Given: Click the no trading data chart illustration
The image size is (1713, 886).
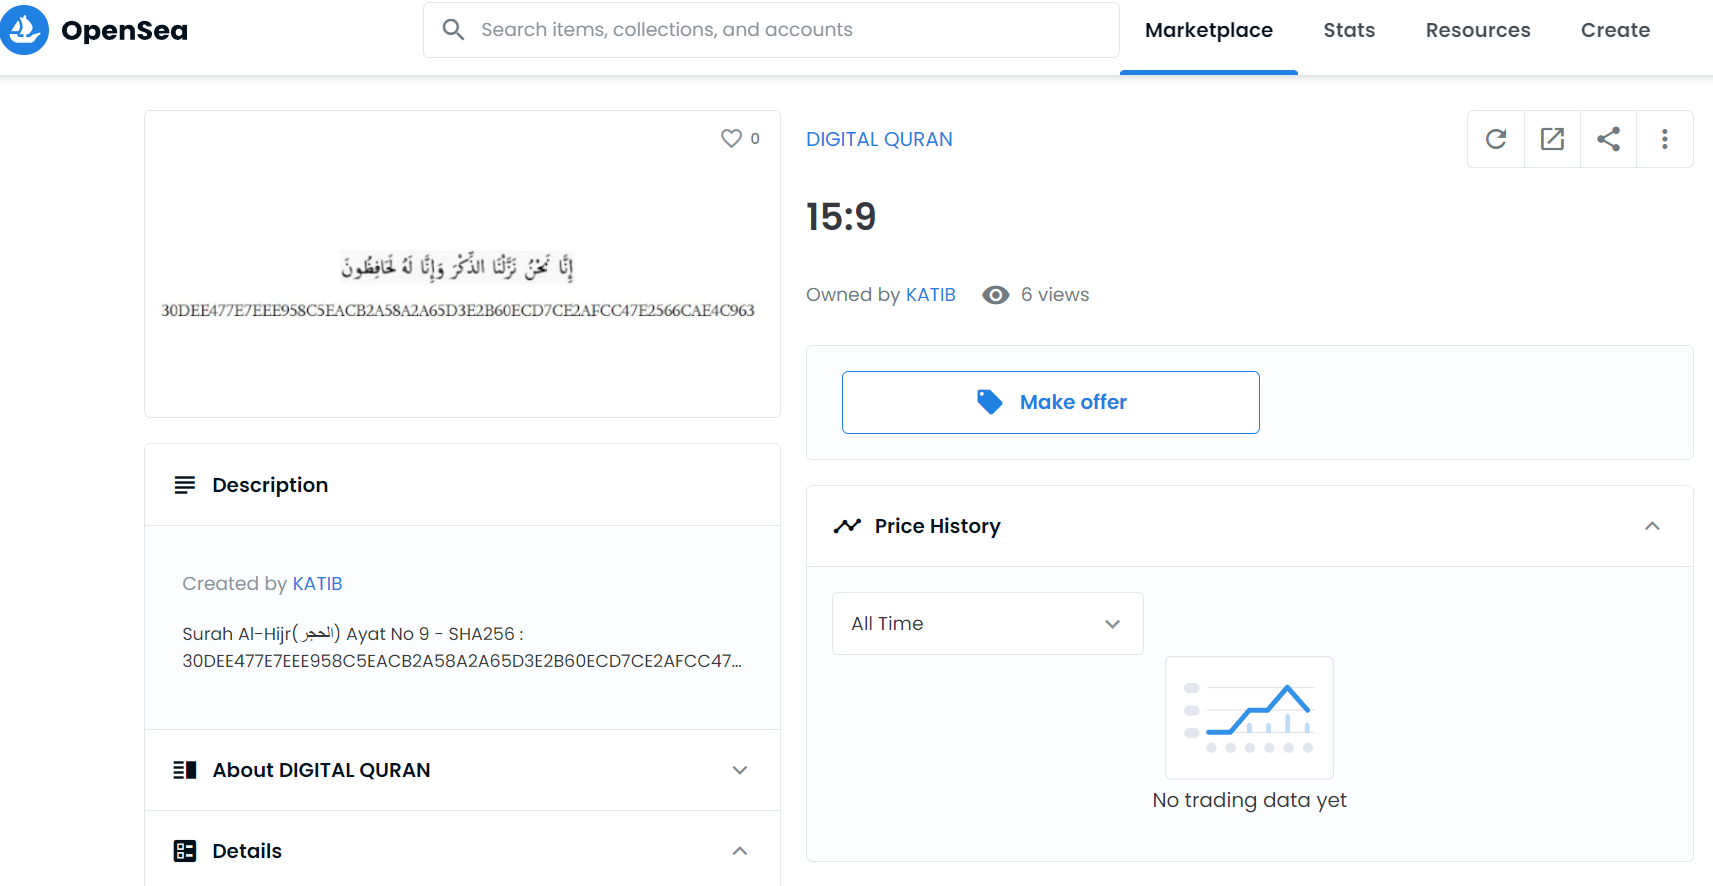Looking at the screenshot, I should tap(1249, 718).
